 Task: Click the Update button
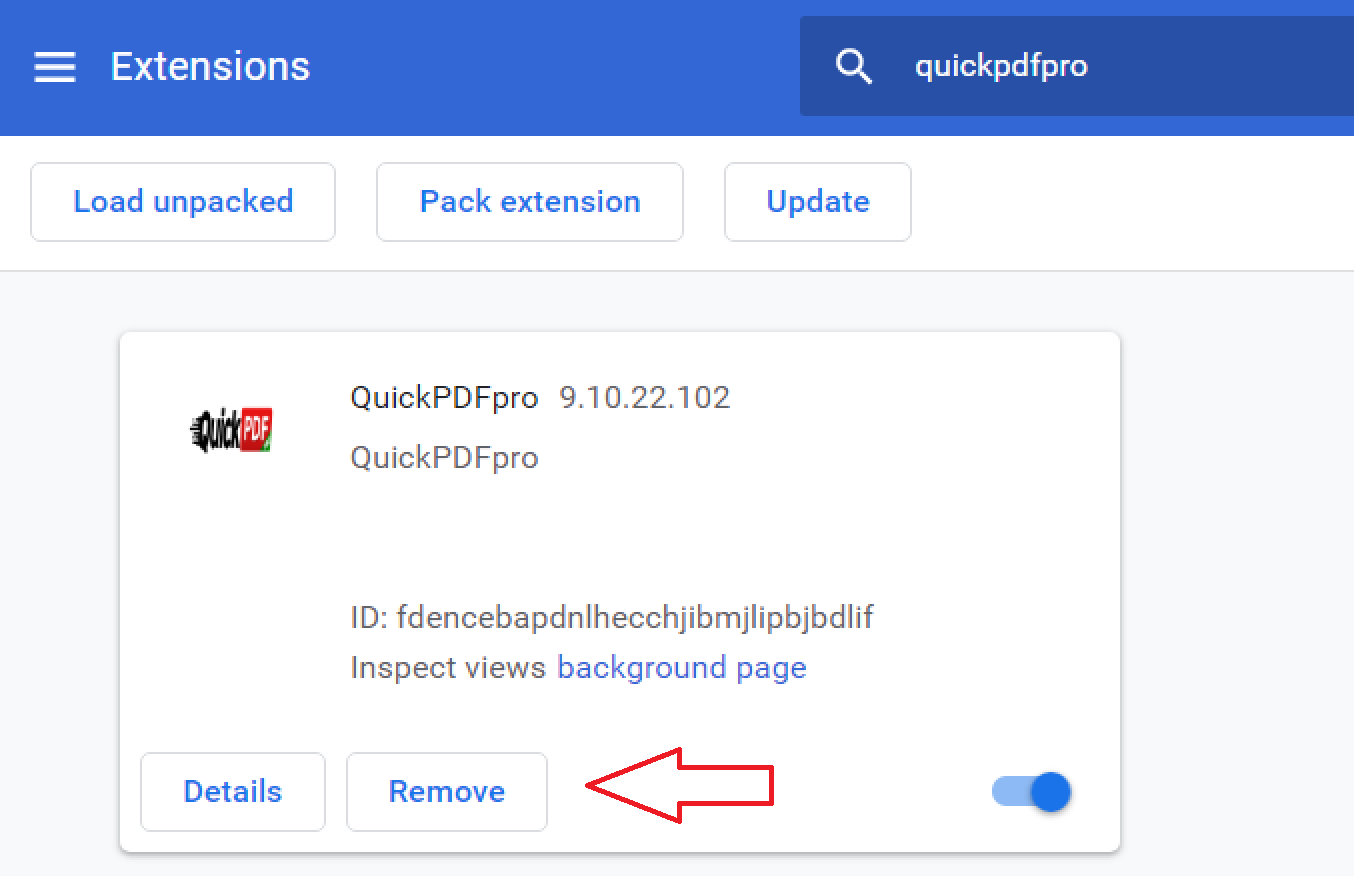[818, 202]
